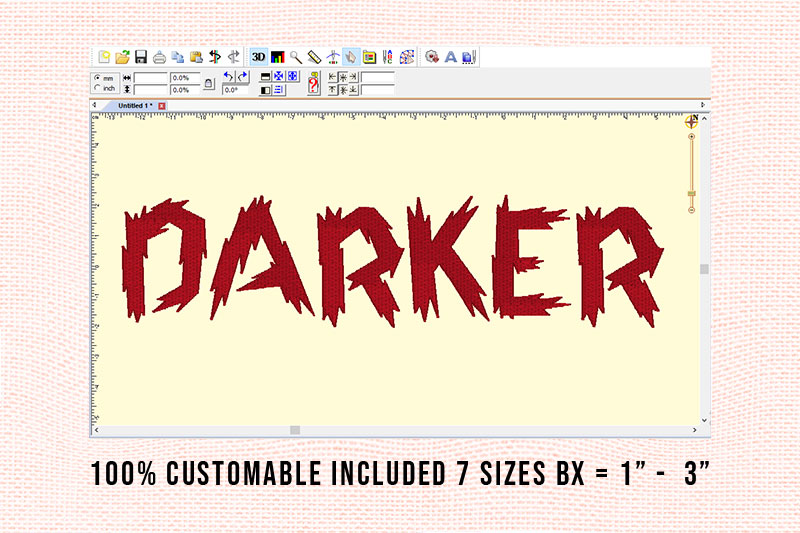Switch to the Untitled 1 tab

pos(135,106)
